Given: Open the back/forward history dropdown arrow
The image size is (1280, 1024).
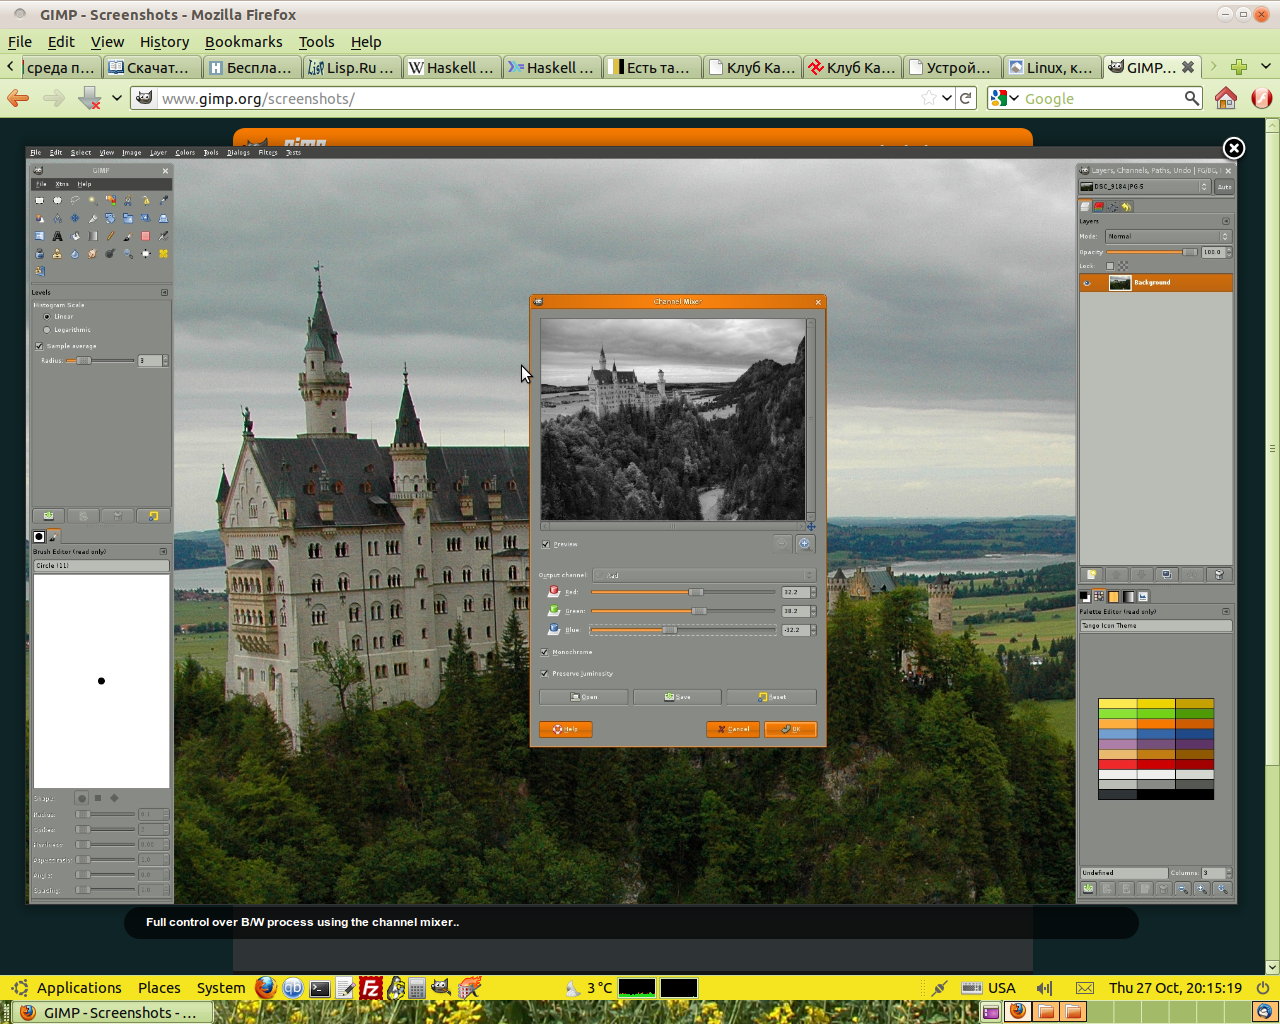Looking at the screenshot, I should [x=117, y=98].
